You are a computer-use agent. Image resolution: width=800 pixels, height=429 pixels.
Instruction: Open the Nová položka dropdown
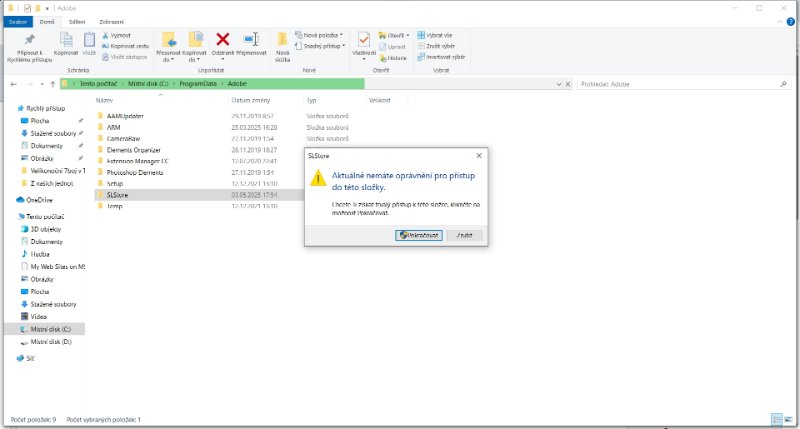pos(319,35)
